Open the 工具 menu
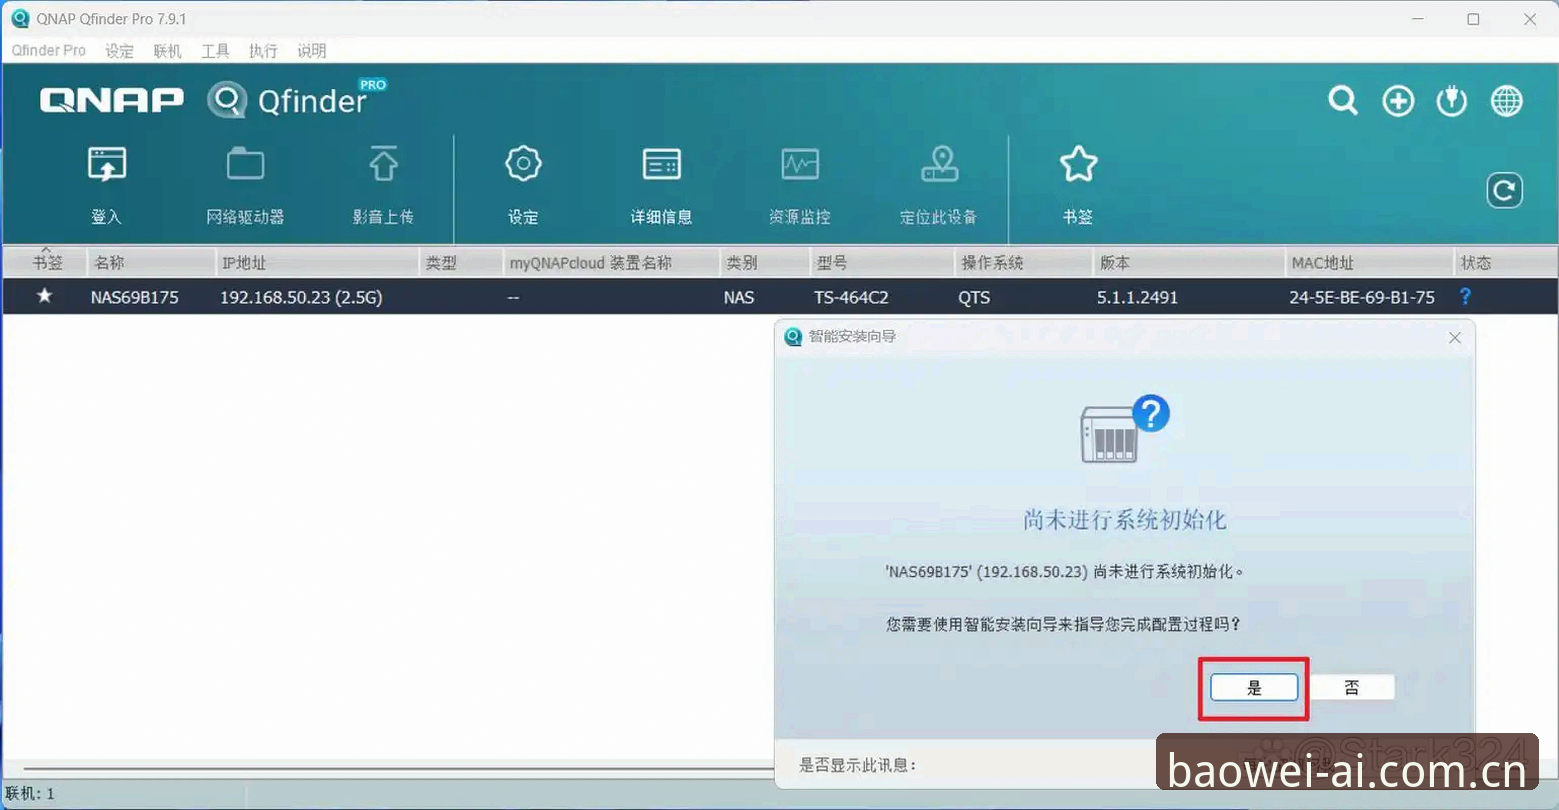The width and height of the screenshot is (1559, 810). pos(215,50)
